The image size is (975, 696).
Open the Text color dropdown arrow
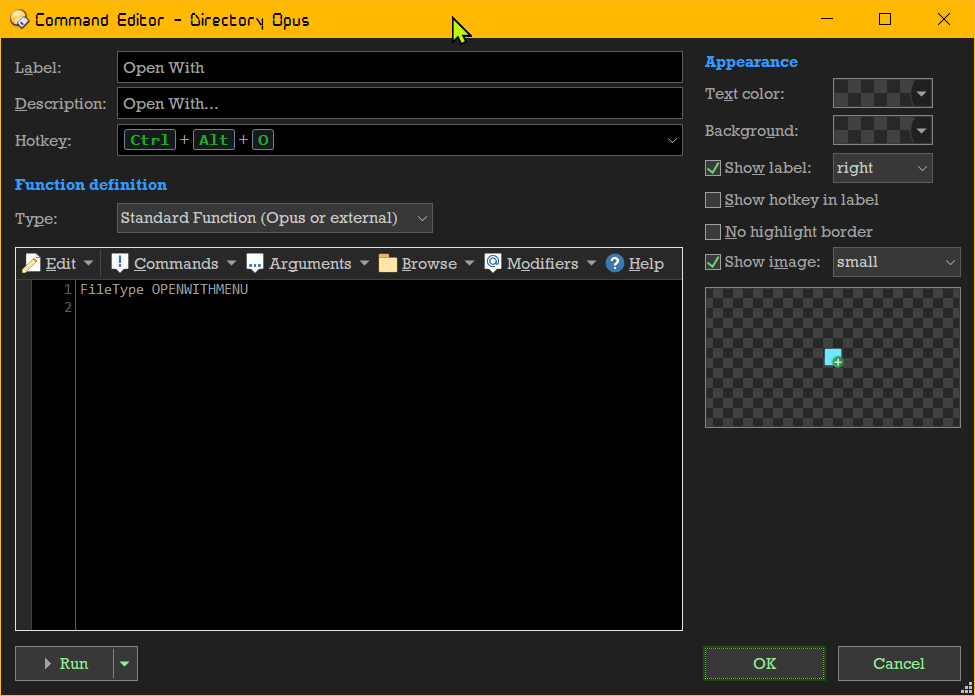[x=922, y=94]
